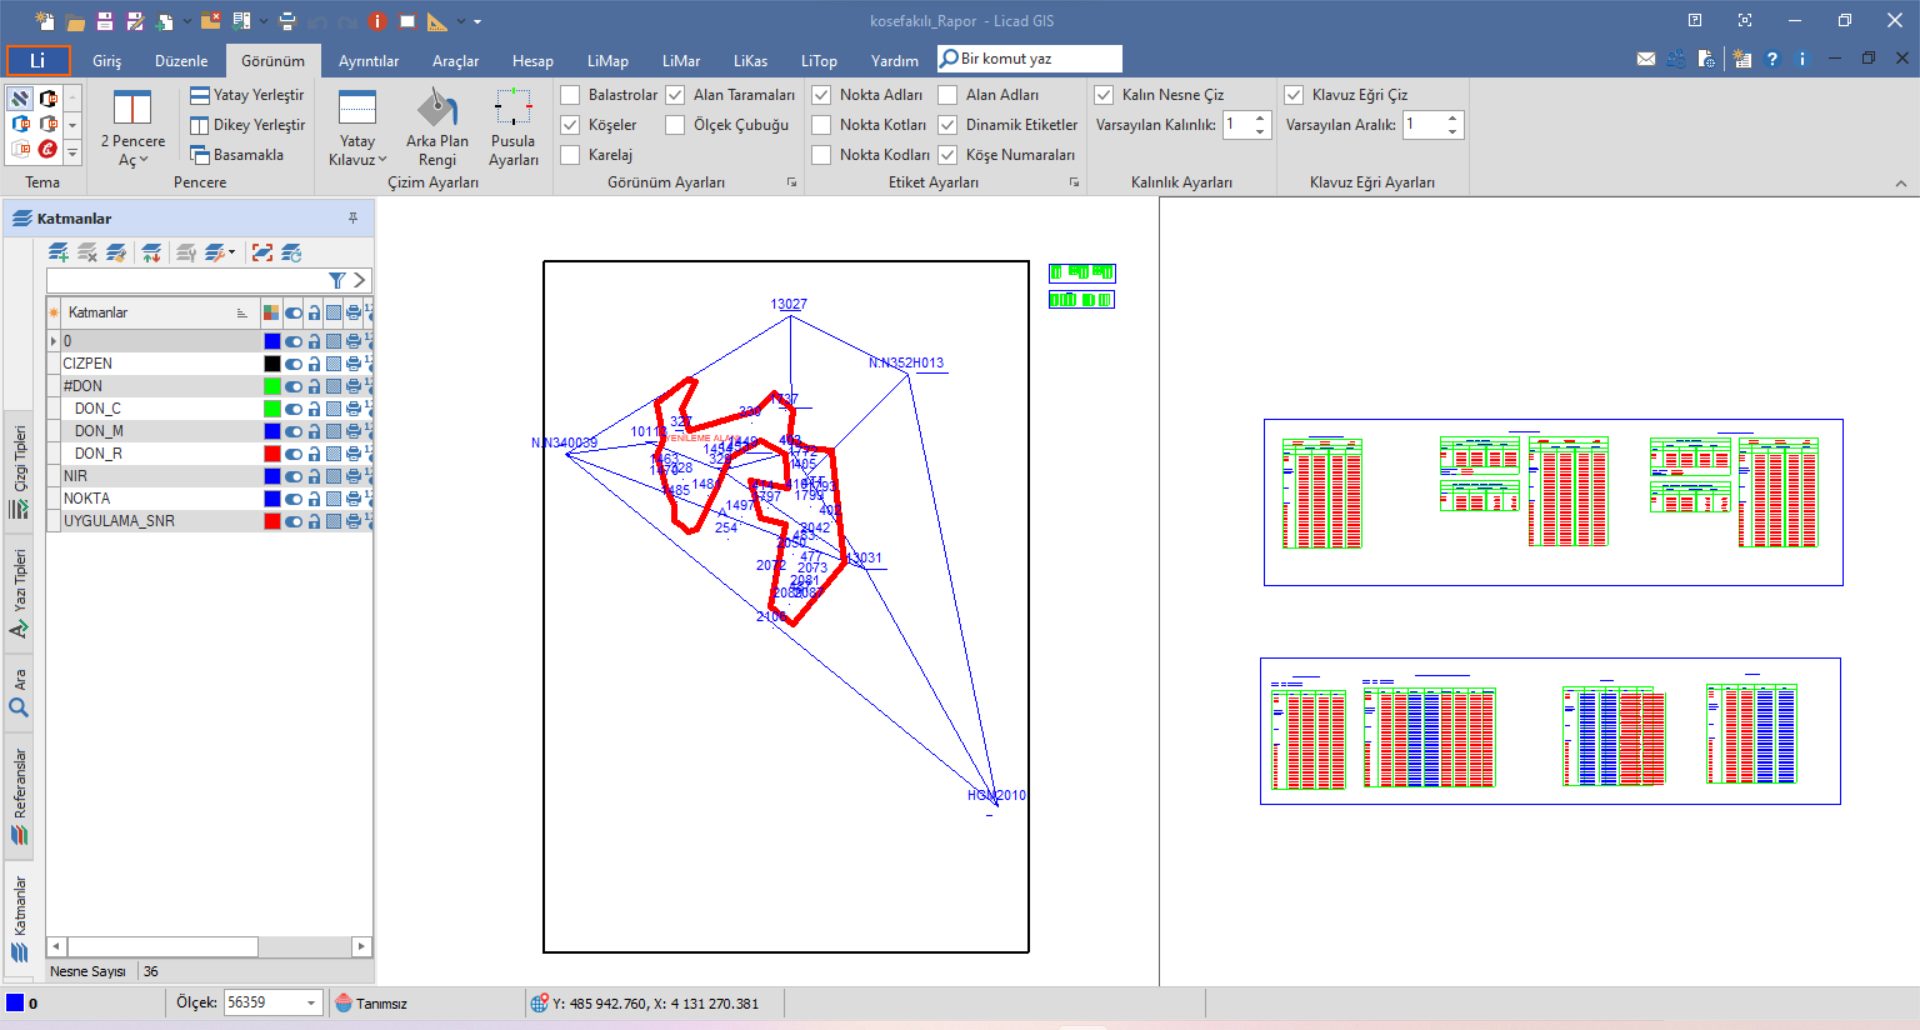
Task: Click the layer brush icon in the Katmanlar toolbar
Action: [116, 252]
